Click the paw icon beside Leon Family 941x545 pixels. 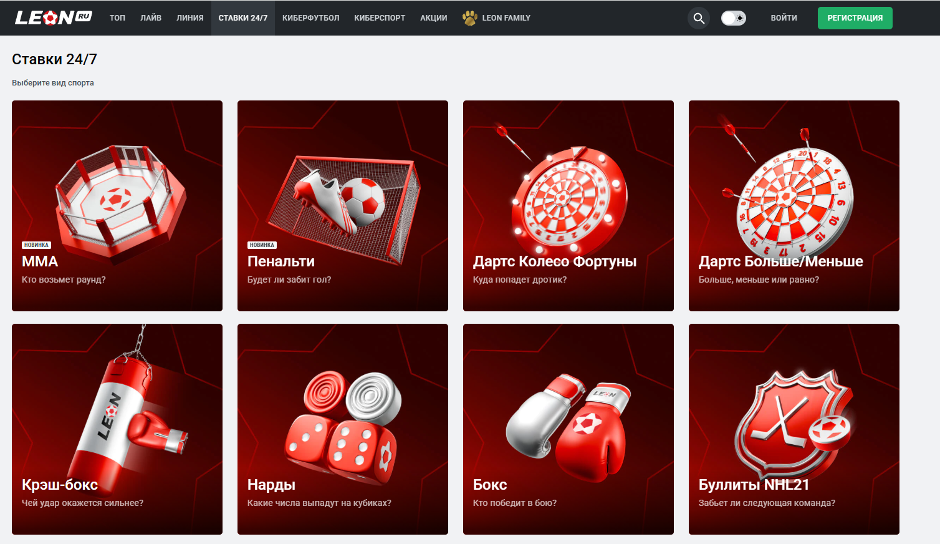pyautogui.click(x=470, y=18)
